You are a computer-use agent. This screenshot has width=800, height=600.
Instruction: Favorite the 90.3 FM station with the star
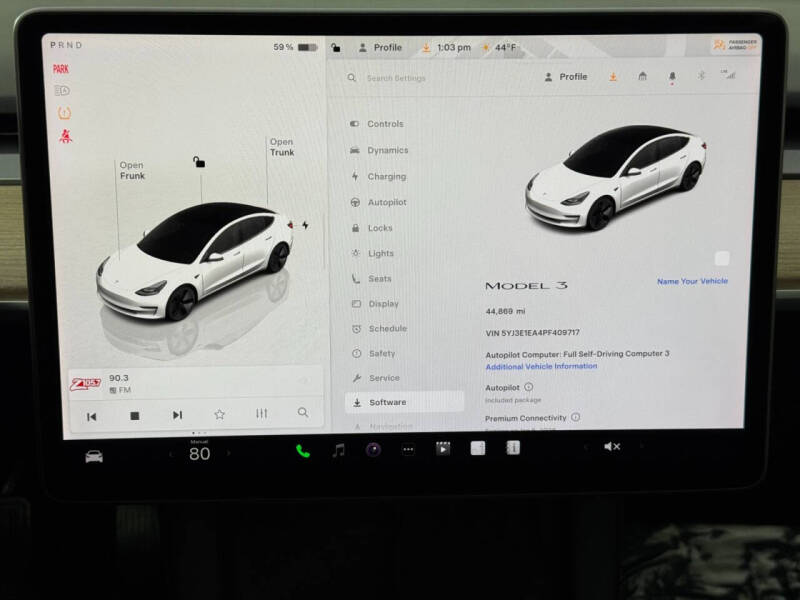pyautogui.click(x=219, y=412)
